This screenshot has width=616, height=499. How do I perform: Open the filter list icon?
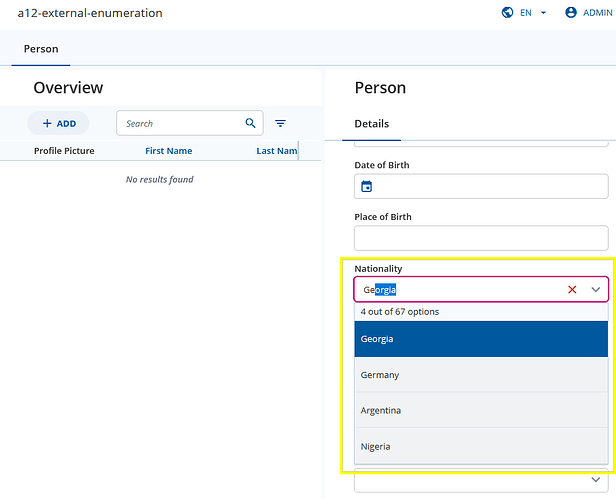click(280, 123)
